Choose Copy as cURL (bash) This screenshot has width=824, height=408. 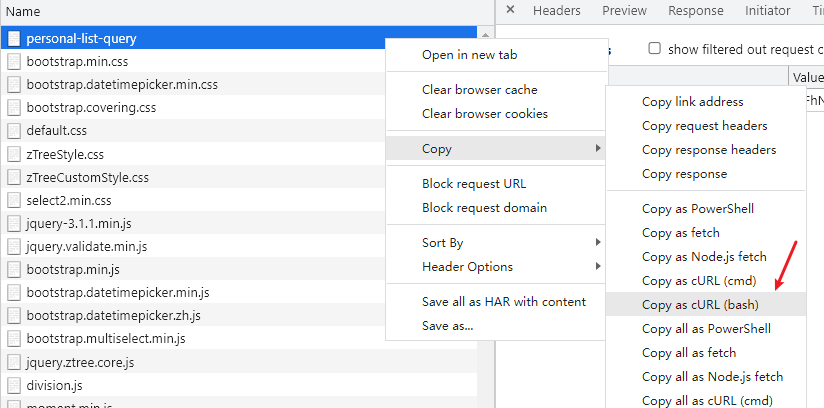(x=701, y=304)
